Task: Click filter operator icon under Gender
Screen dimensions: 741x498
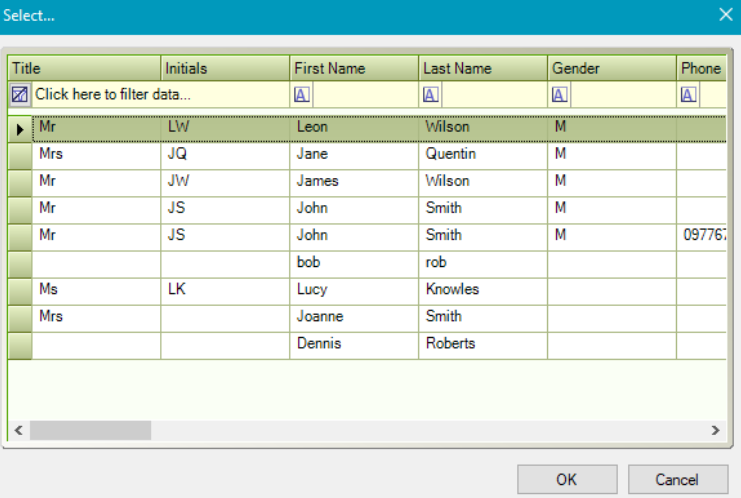Action: coord(560,95)
